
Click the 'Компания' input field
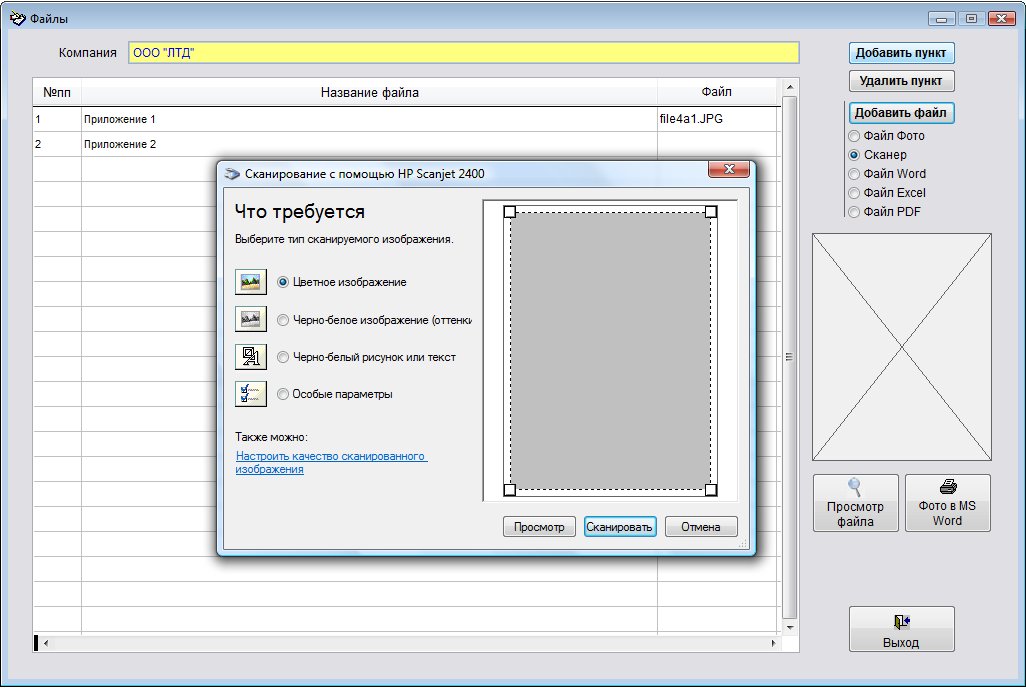pyautogui.click(x=463, y=53)
